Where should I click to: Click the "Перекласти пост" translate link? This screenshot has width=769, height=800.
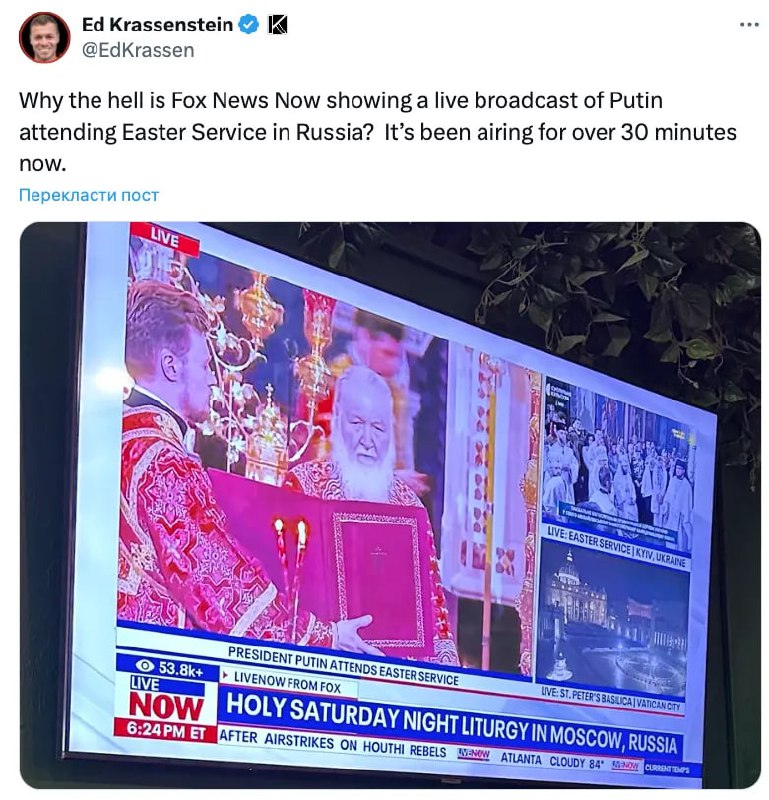[89, 195]
